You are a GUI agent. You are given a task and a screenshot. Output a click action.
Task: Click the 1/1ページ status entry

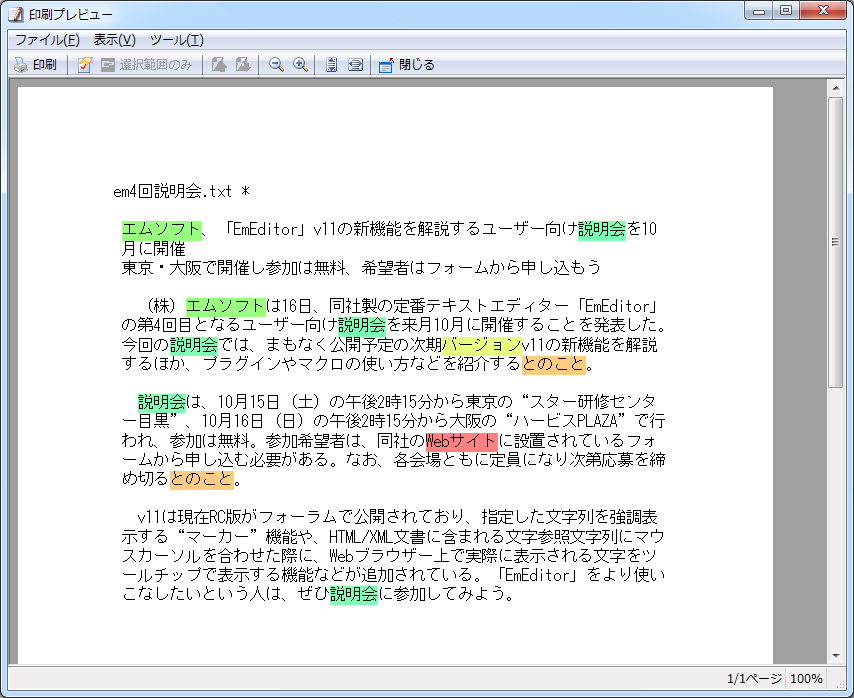tap(754, 678)
